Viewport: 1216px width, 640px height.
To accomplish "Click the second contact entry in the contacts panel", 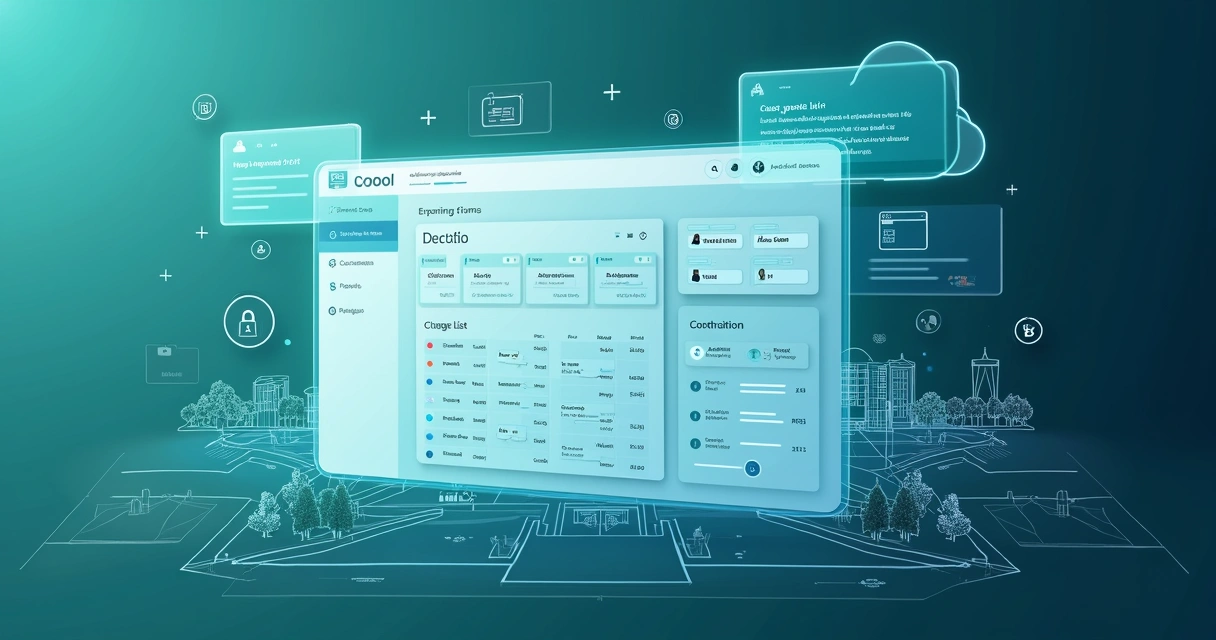I will [782, 240].
